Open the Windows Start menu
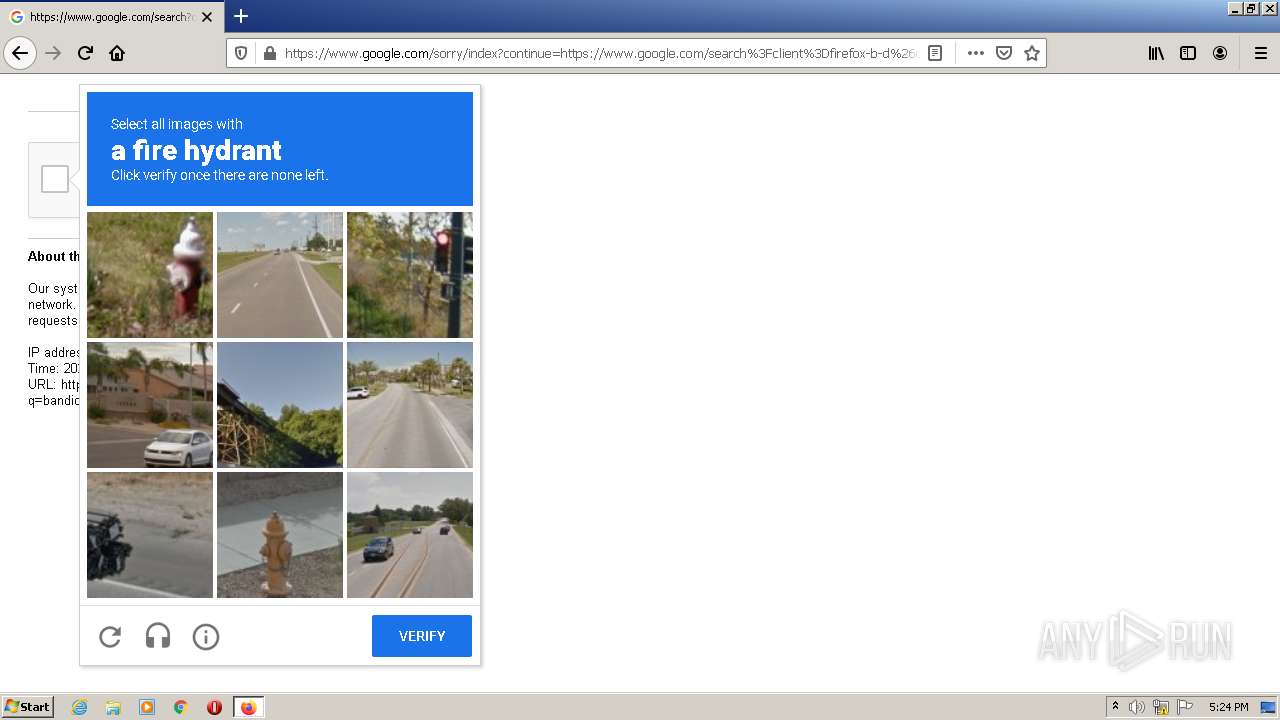1280x720 pixels. [28, 707]
